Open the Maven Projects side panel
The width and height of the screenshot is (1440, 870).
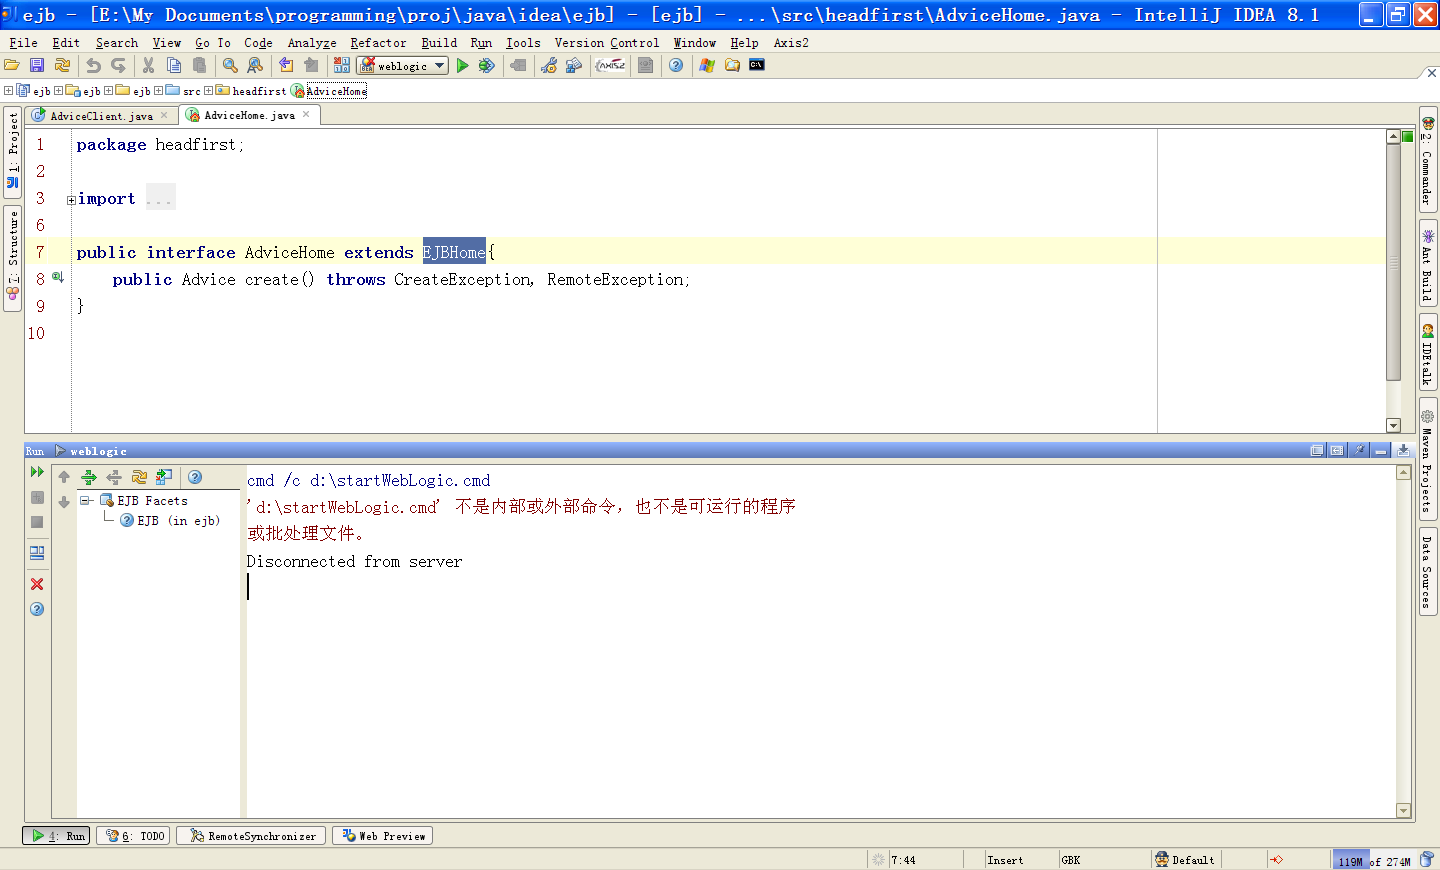pos(1427,459)
